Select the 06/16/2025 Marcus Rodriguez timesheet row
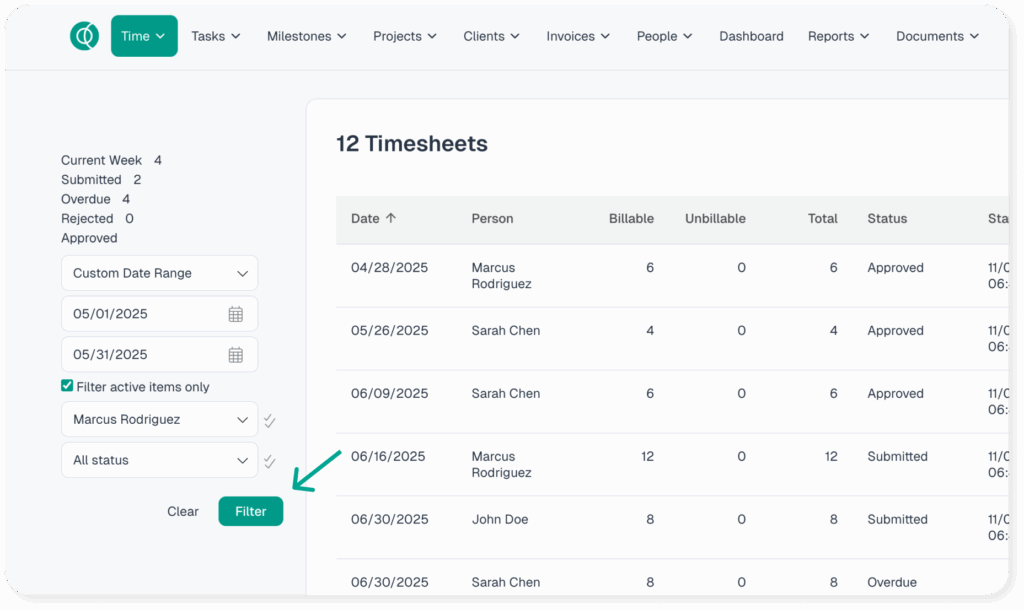The width and height of the screenshot is (1024, 610). [600, 464]
